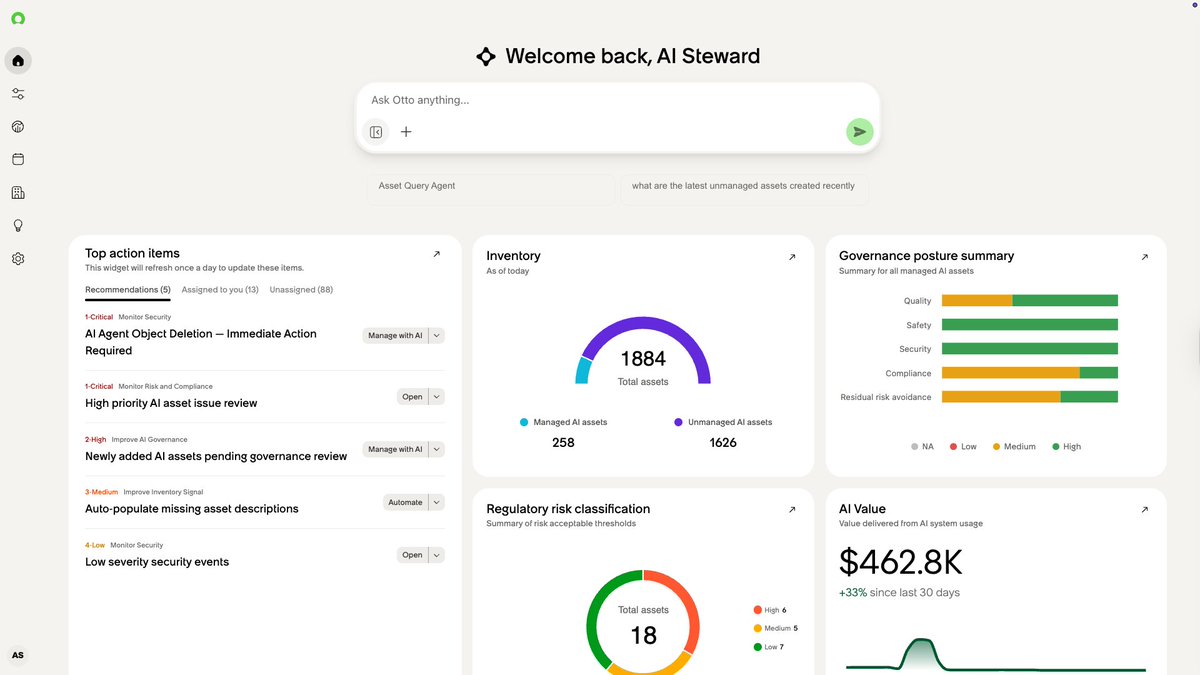Expand the Regulatory risk classification arrow
This screenshot has height=675, width=1200.
pyautogui.click(x=792, y=510)
